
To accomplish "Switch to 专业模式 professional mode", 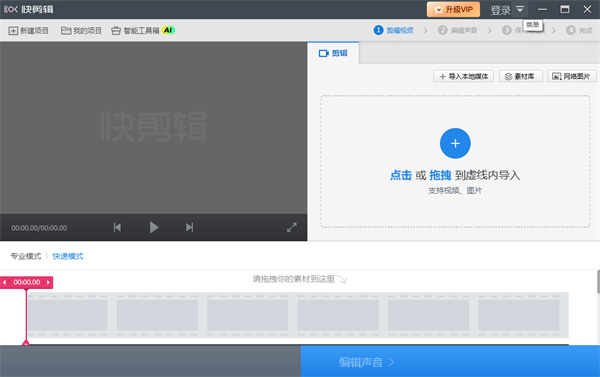I will point(26,256).
